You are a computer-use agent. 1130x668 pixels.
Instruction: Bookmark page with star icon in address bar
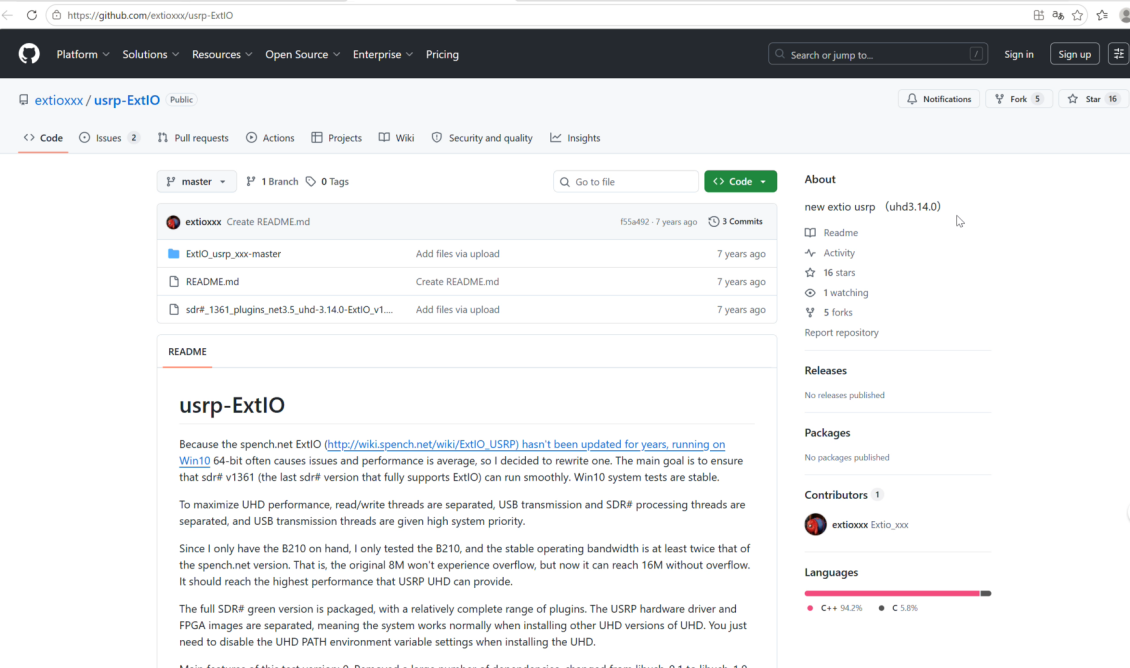(x=1077, y=15)
